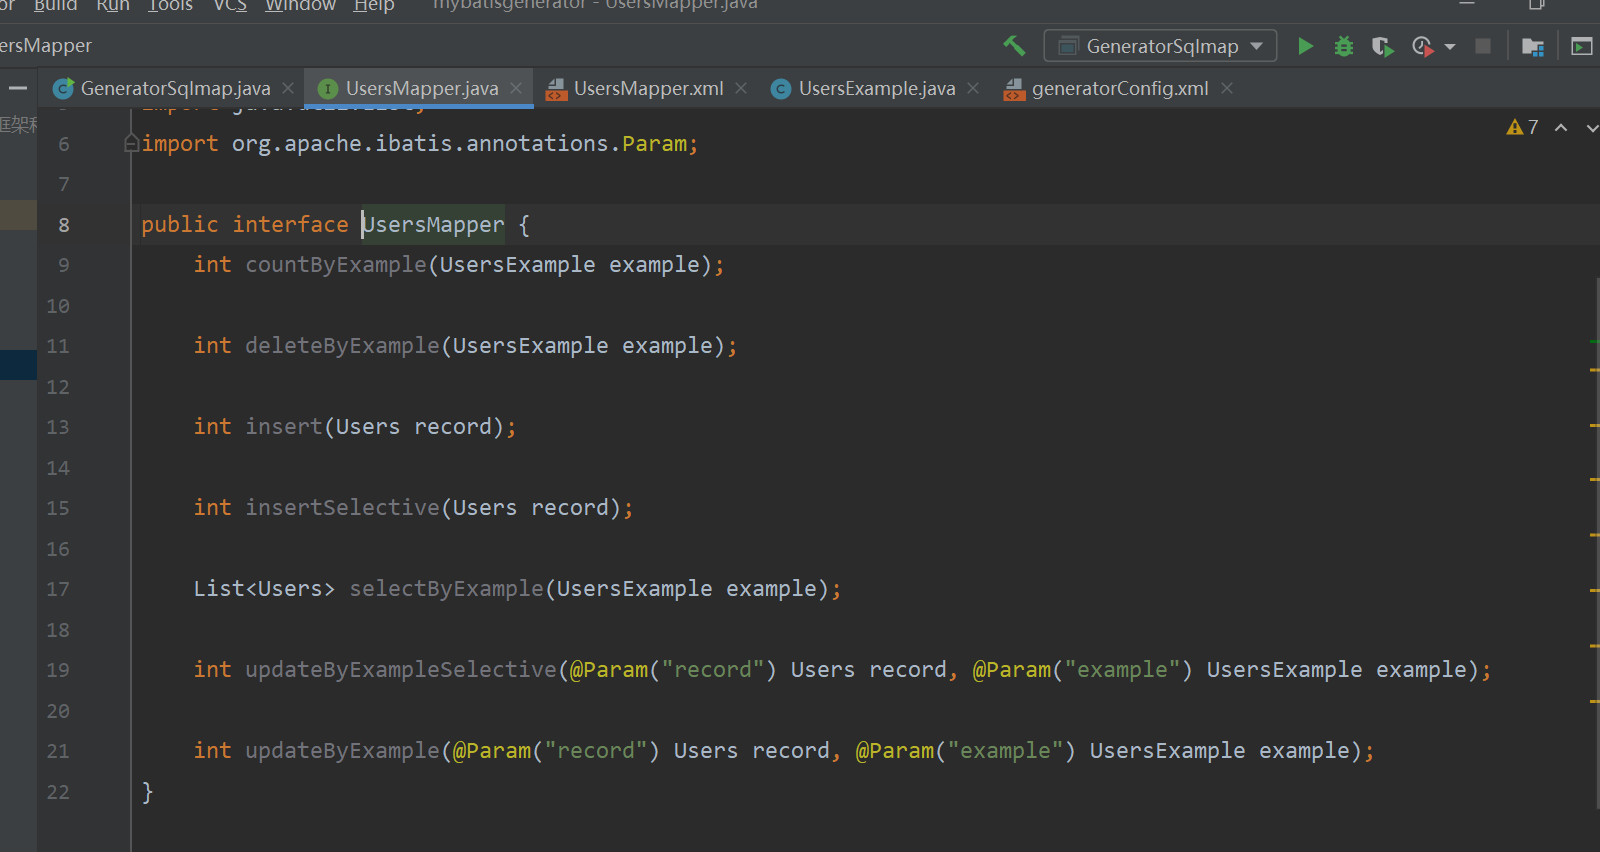The height and width of the screenshot is (852, 1600).
Task: Click the UsersMapper interface name
Action: click(x=433, y=224)
